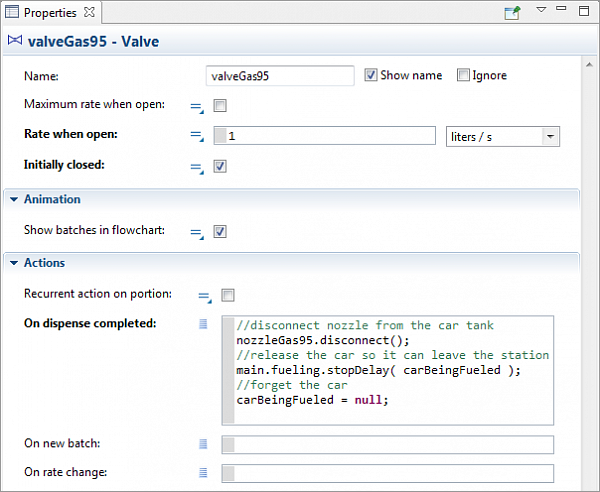Collapse the Actions section
Viewport: 600px width, 492px height.
tap(14, 263)
